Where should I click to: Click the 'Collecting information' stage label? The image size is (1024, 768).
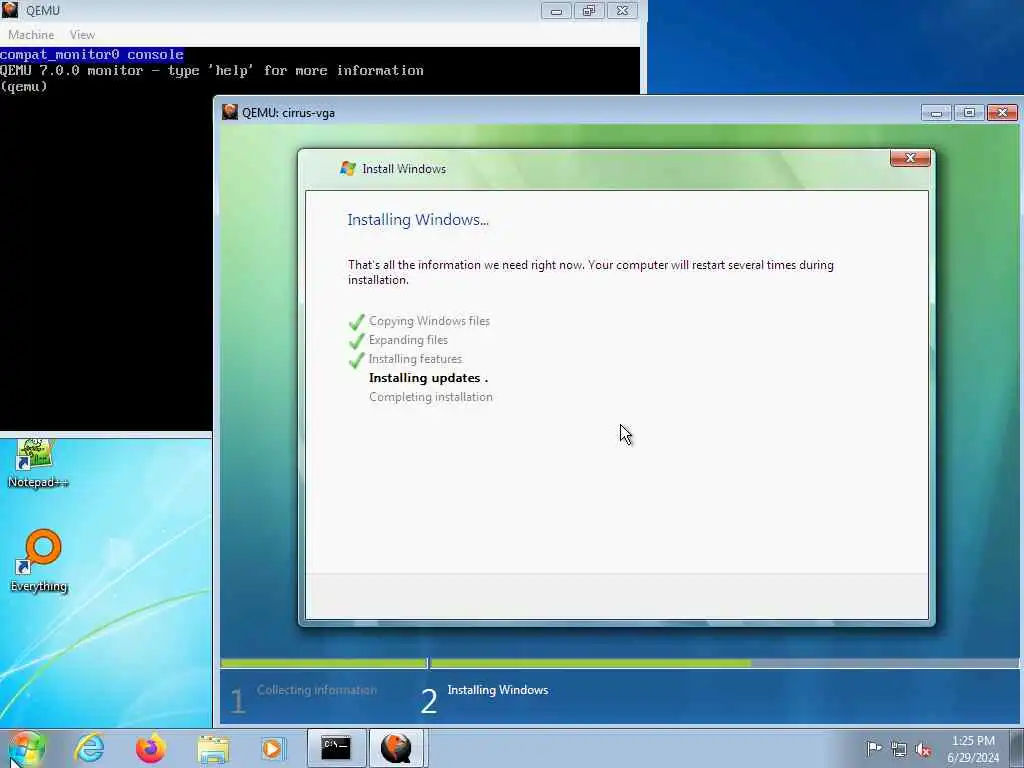click(x=317, y=690)
